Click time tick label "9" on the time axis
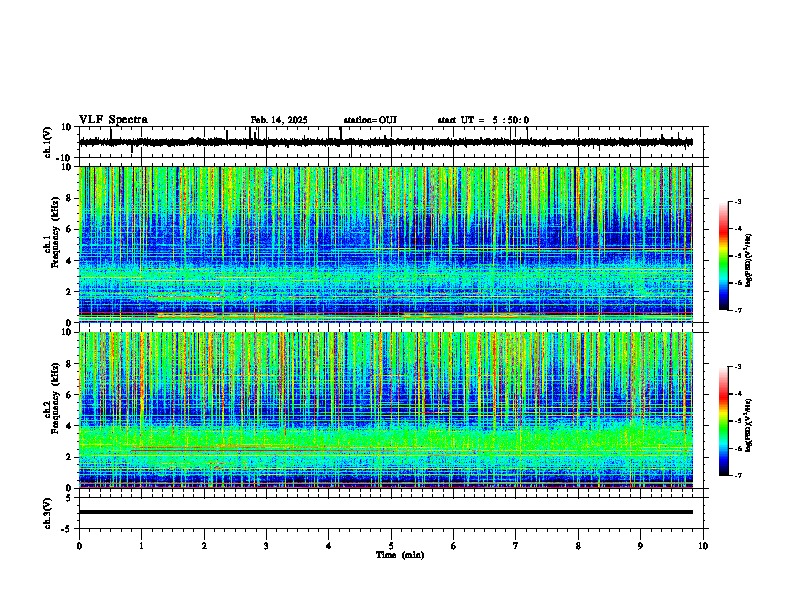 (x=640, y=546)
